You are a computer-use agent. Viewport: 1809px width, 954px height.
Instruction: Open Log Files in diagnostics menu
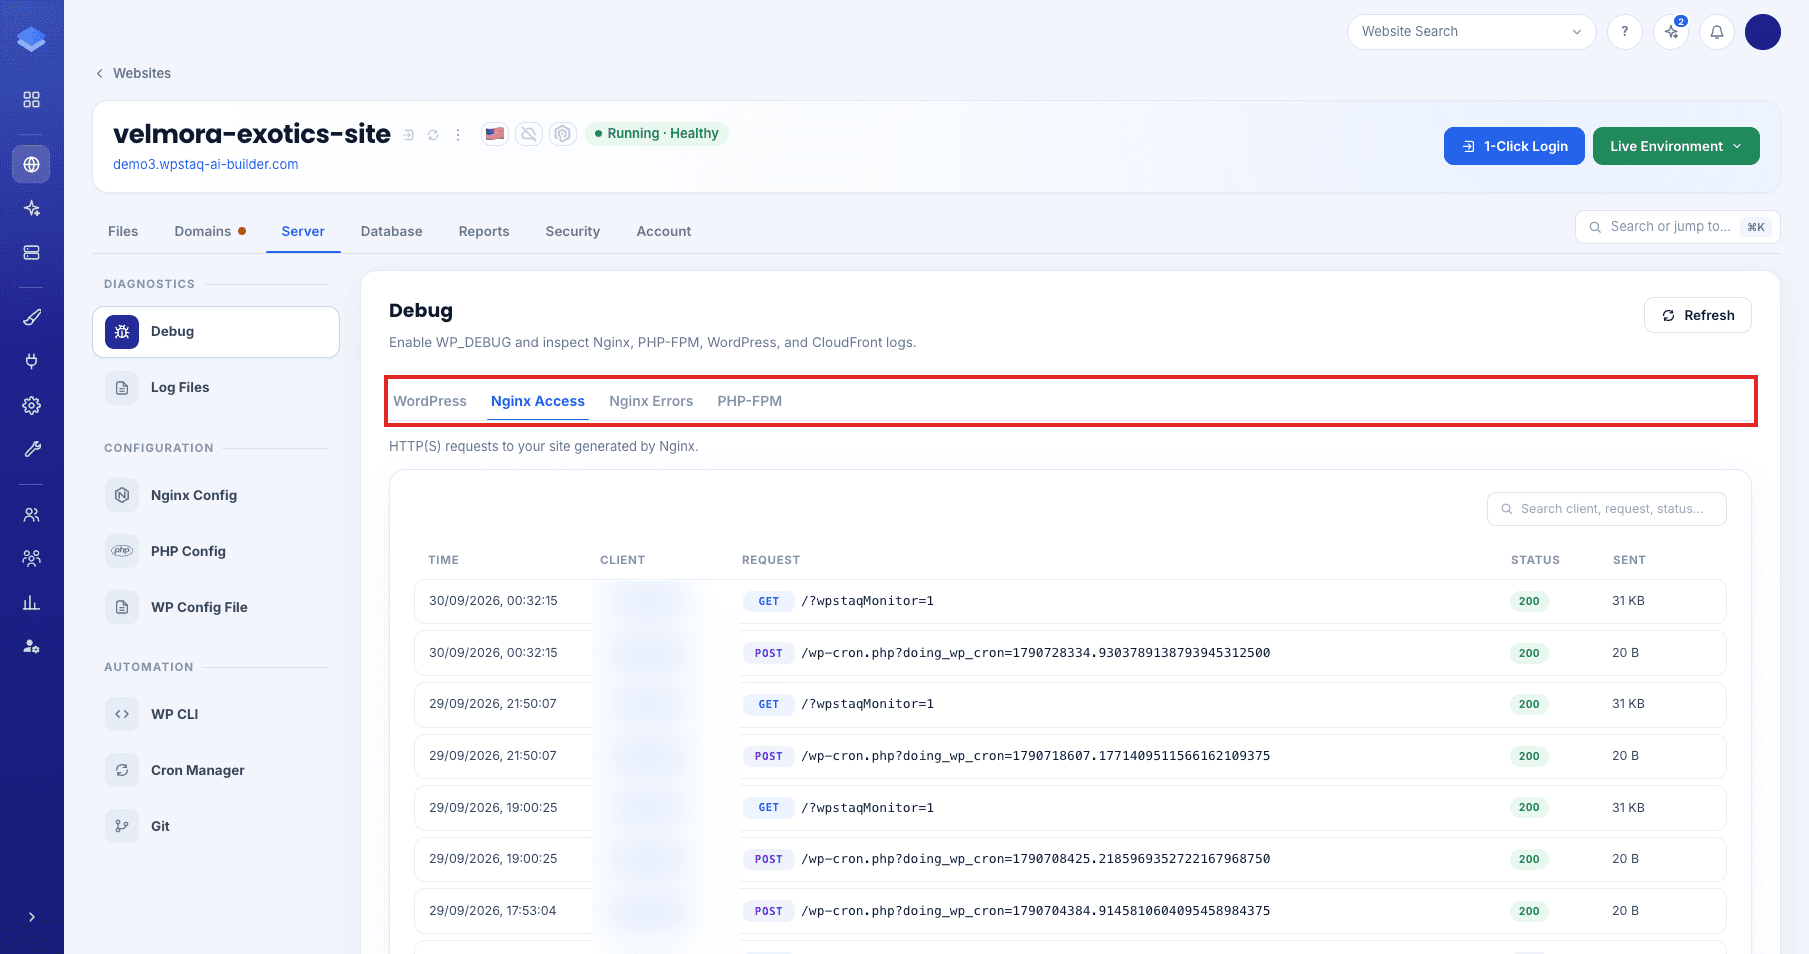click(216, 387)
